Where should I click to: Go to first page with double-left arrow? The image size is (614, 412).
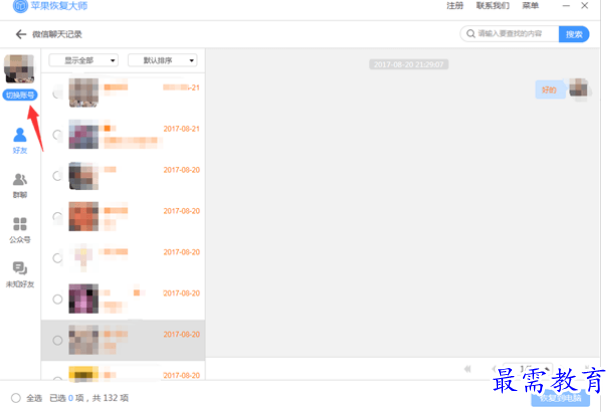(468, 369)
